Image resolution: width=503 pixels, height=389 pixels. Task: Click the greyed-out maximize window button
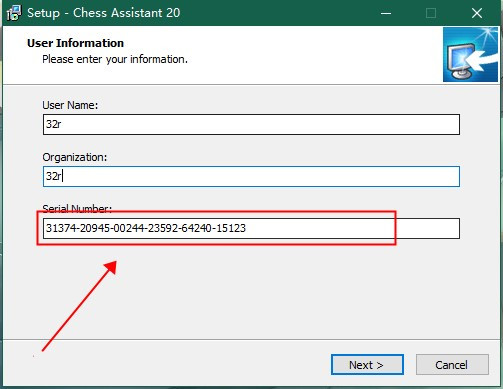tap(431, 13)
